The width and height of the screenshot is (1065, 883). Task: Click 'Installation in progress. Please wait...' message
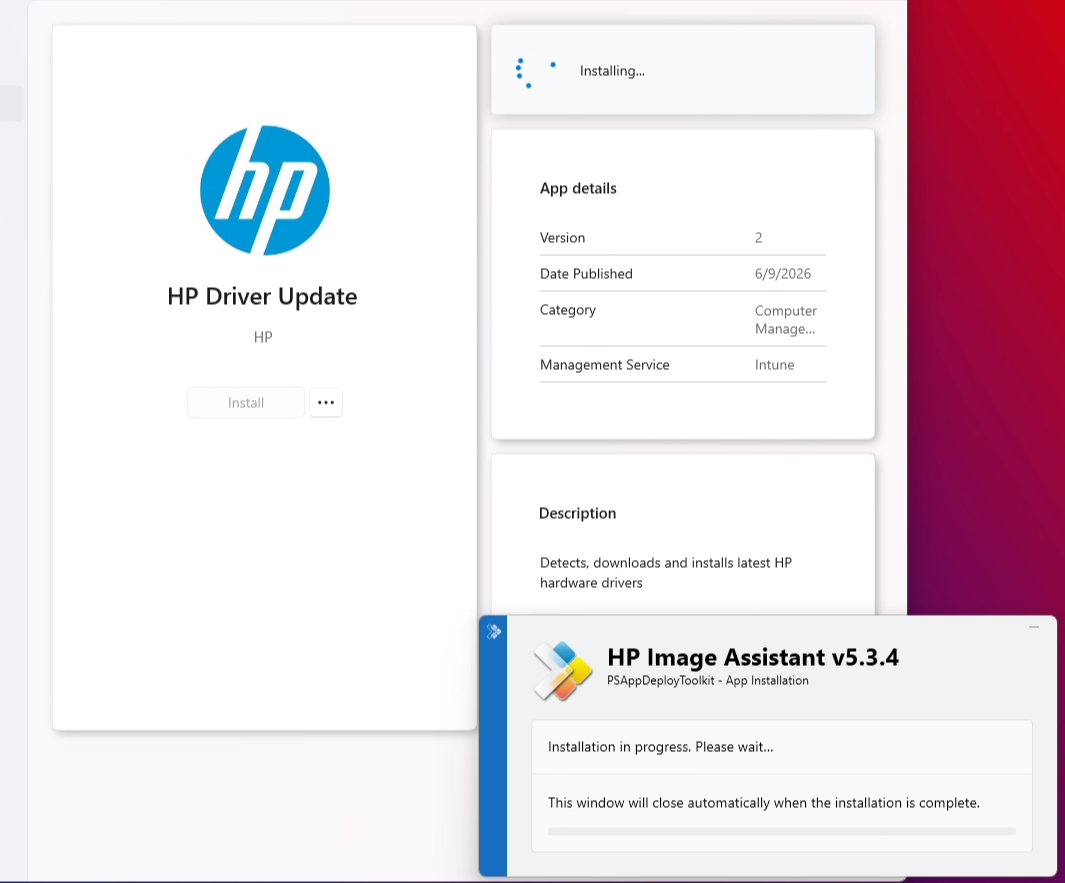(660, 747)
